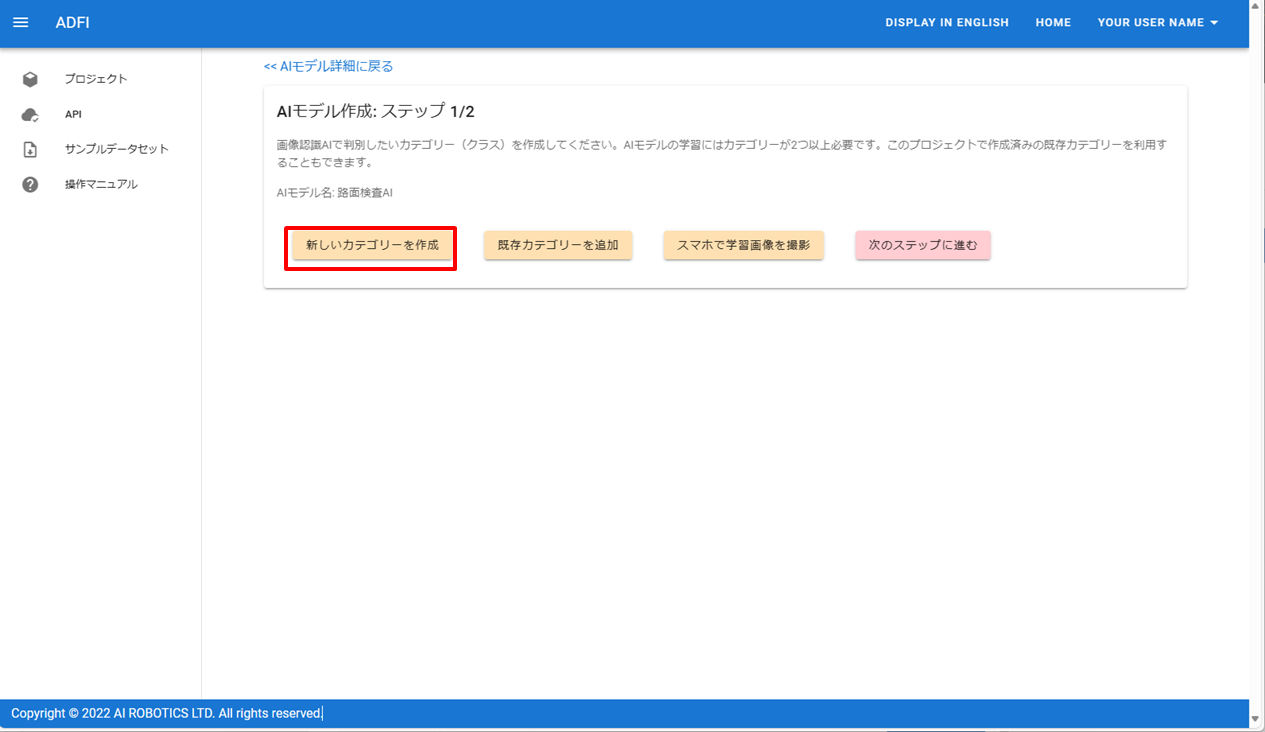The height and width of the screenshot is (732, 1265).
Task: Click the ADFI title in header
Action: tap(72, 22)
